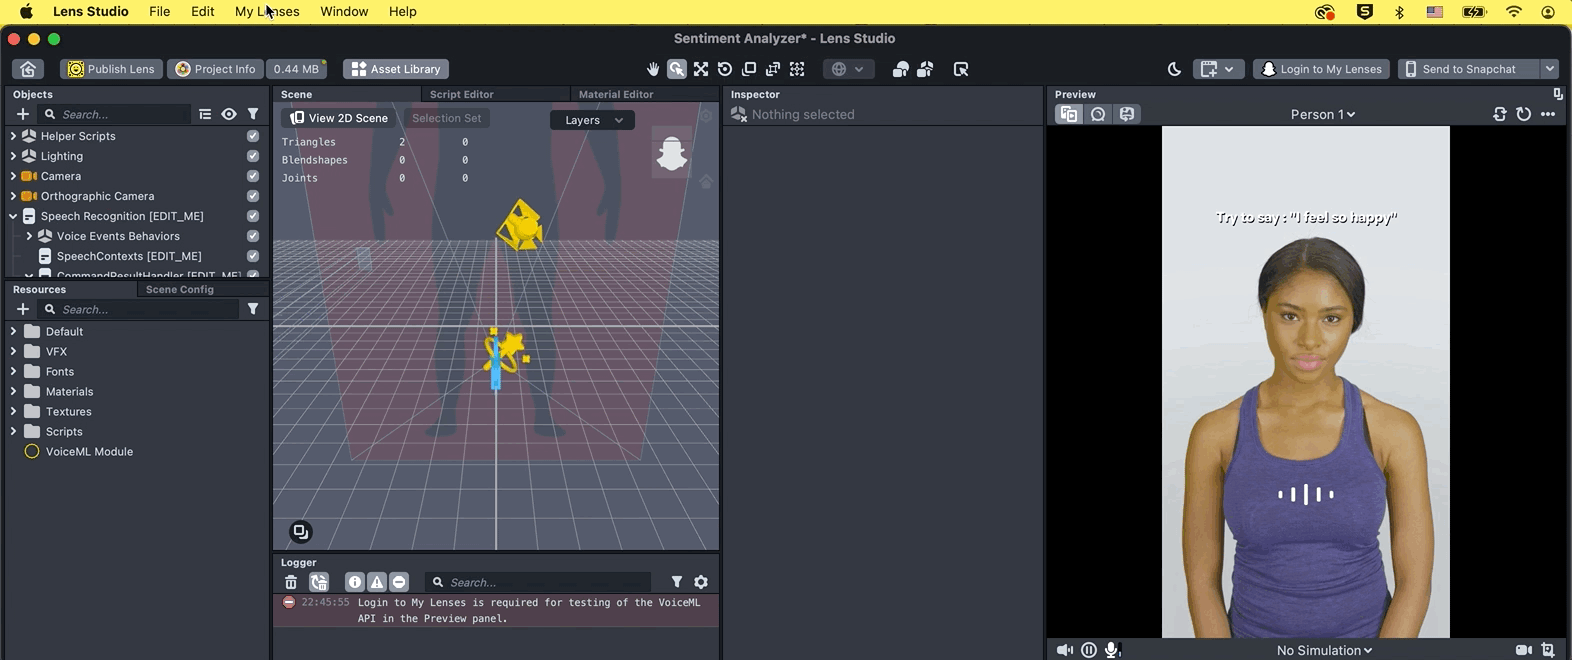
Task: Open the Person 1 dropdown
Action: 1322,114
